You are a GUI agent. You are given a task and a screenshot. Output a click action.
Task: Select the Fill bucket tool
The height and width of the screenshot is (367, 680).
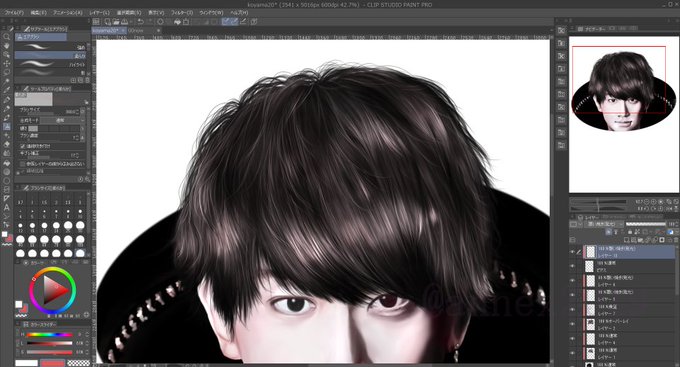[7, 163]
